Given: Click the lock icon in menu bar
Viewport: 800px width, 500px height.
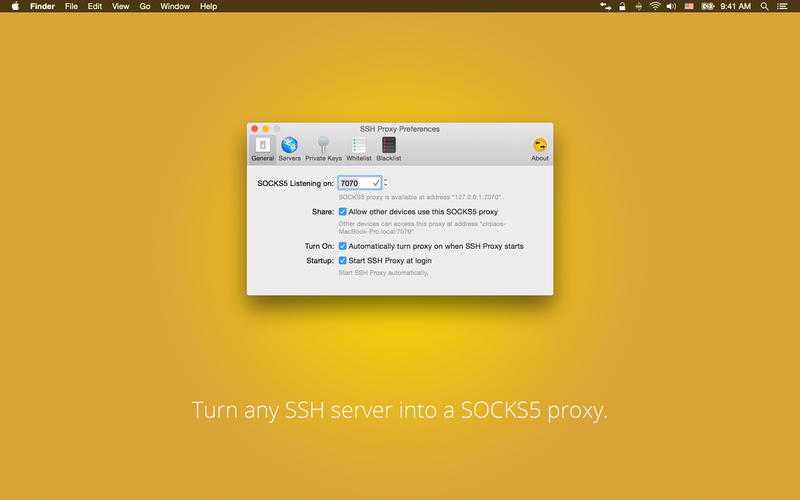Looking at the screenshot, I should tap(622, 6).
